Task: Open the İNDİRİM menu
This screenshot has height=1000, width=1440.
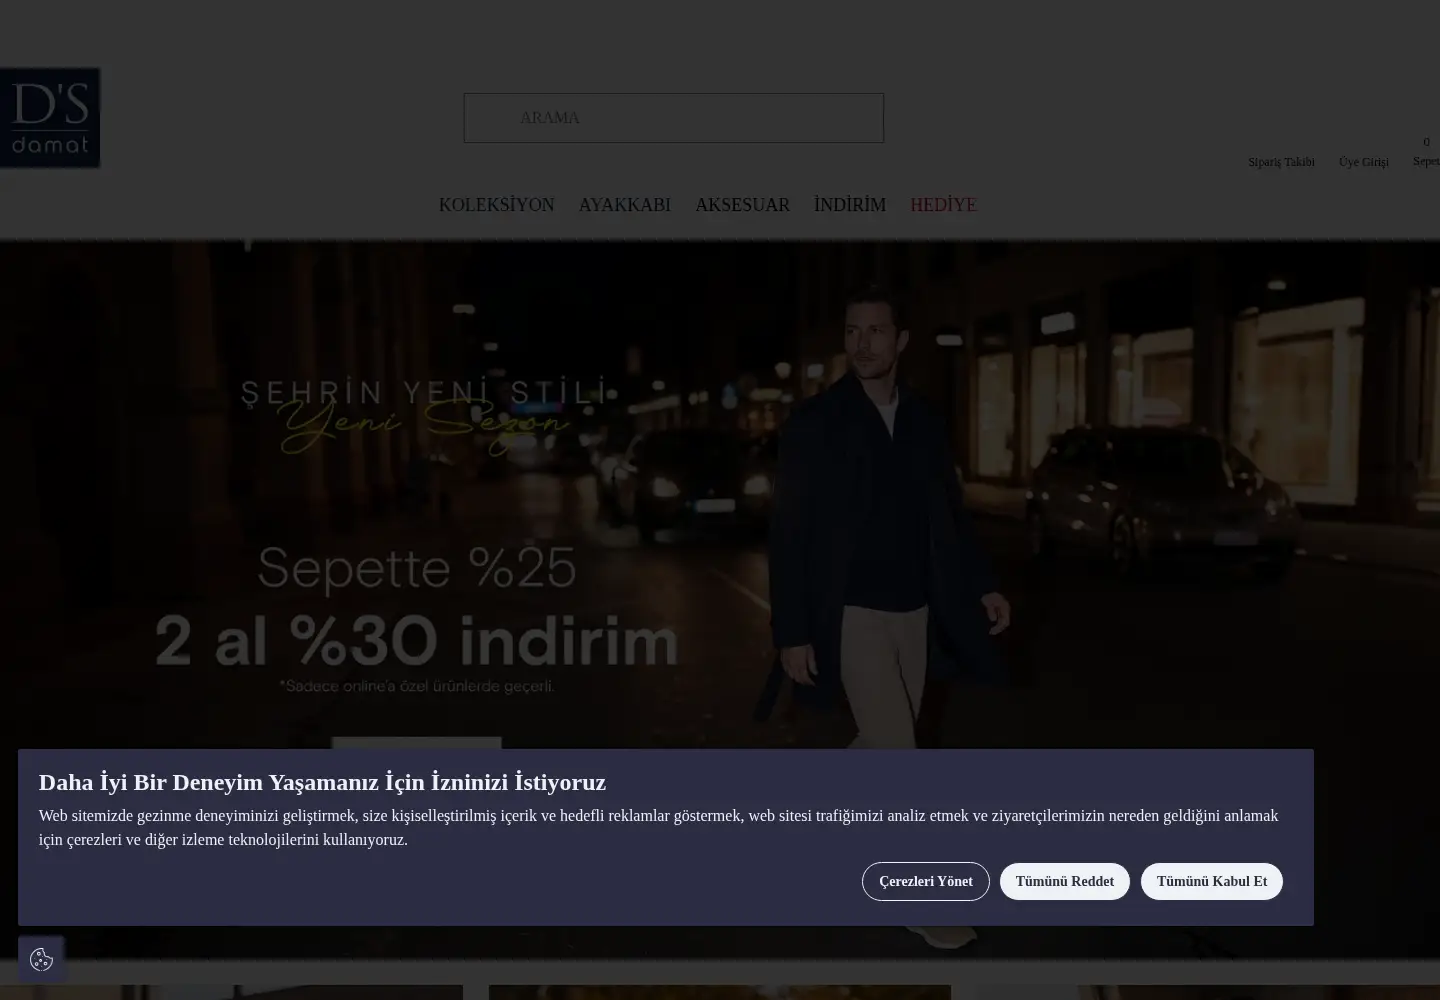Action: (x=850, y=205)
